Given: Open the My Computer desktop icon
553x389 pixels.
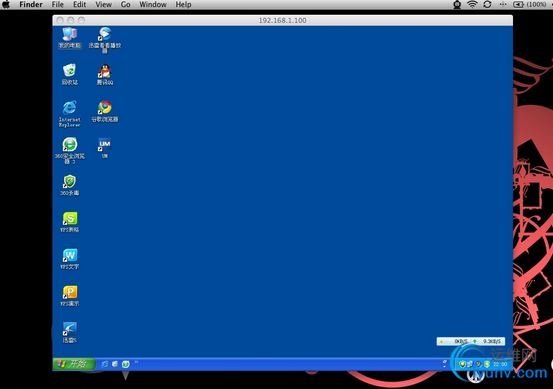Looking at the screenshot, I should [70, 38].
